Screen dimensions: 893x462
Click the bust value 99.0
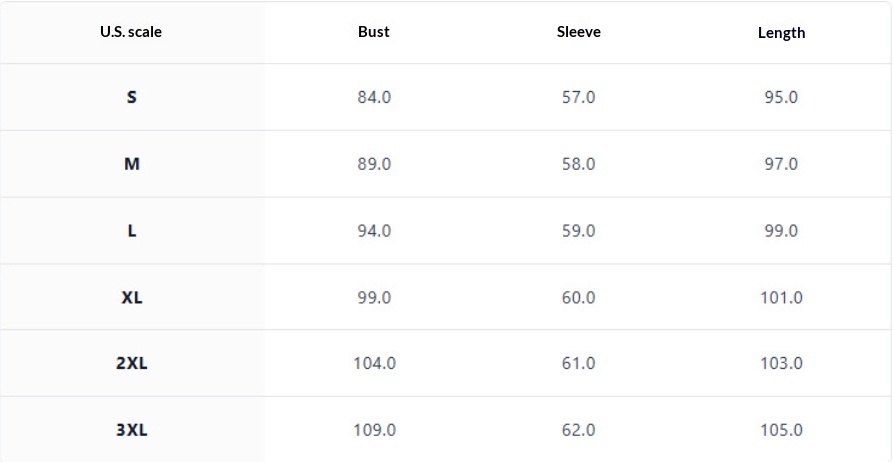[373, 297]
